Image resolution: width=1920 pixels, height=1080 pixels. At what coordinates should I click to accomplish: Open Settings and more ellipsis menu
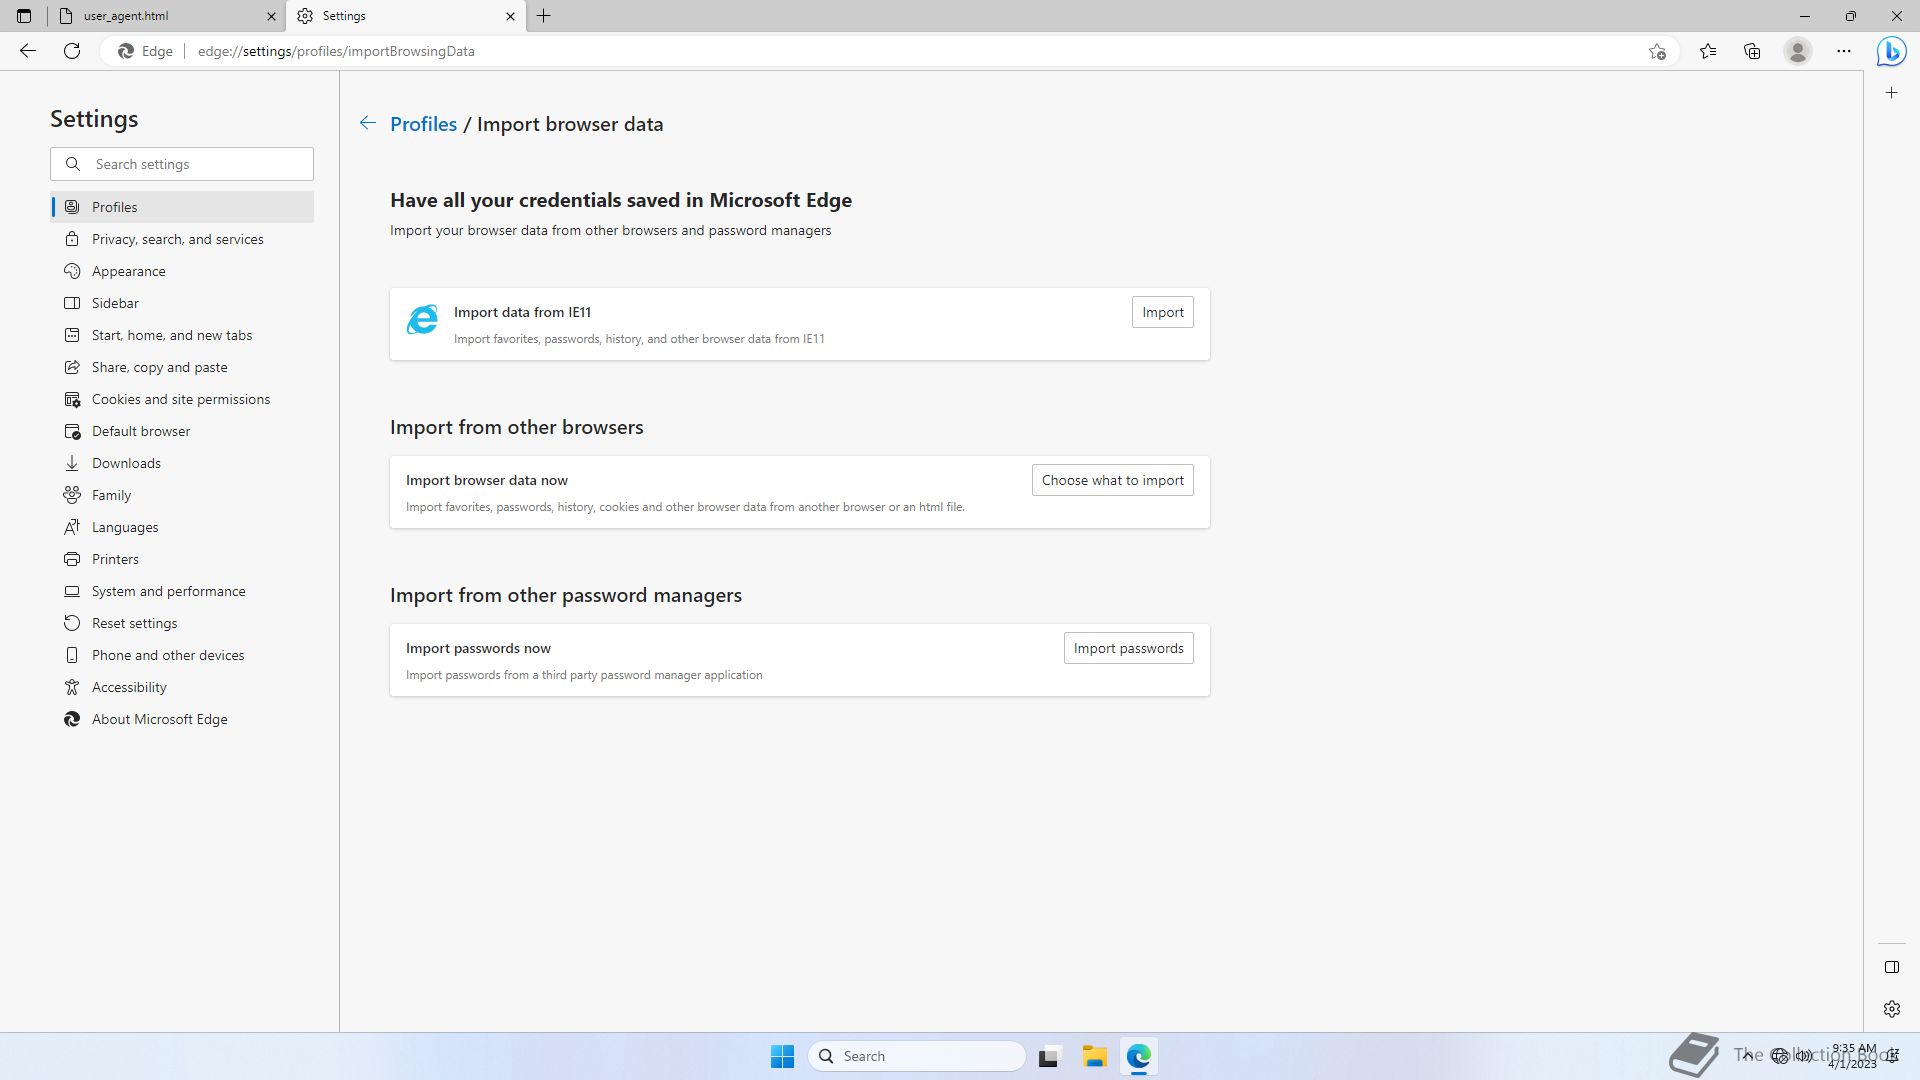(x=1844, y=51)
